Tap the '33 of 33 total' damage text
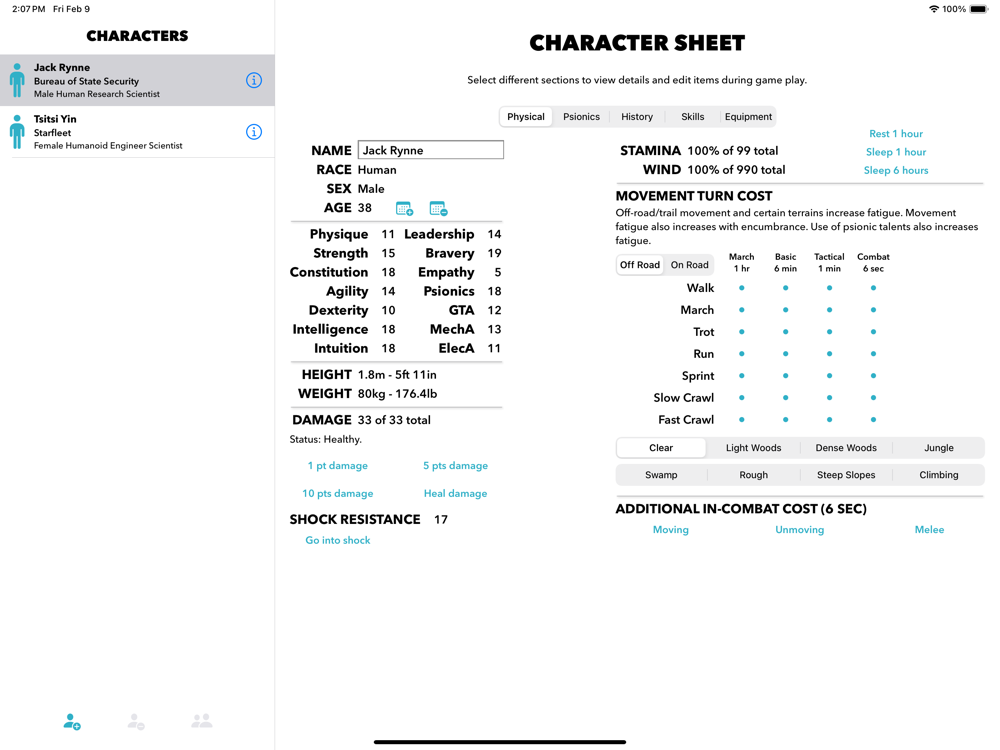The height and width of the screenshot is (750, 1000). (394, 420)
